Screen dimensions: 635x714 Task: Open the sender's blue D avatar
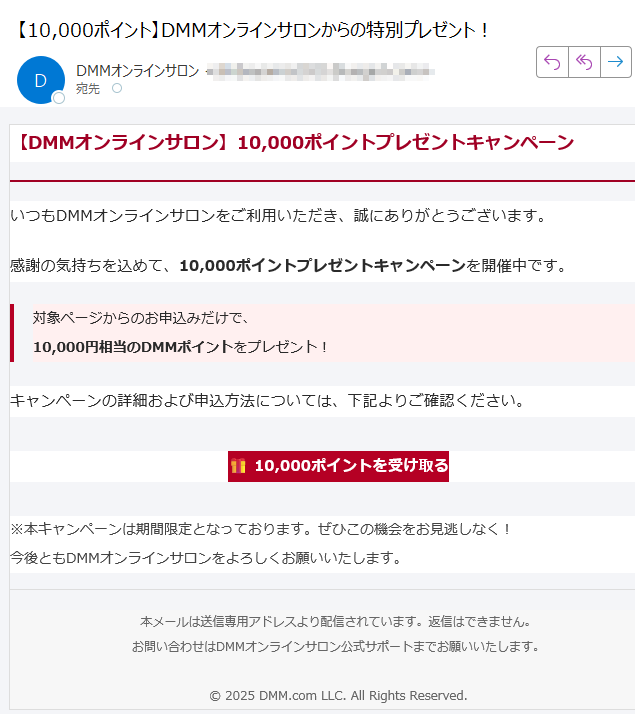[x=40, y=80]
